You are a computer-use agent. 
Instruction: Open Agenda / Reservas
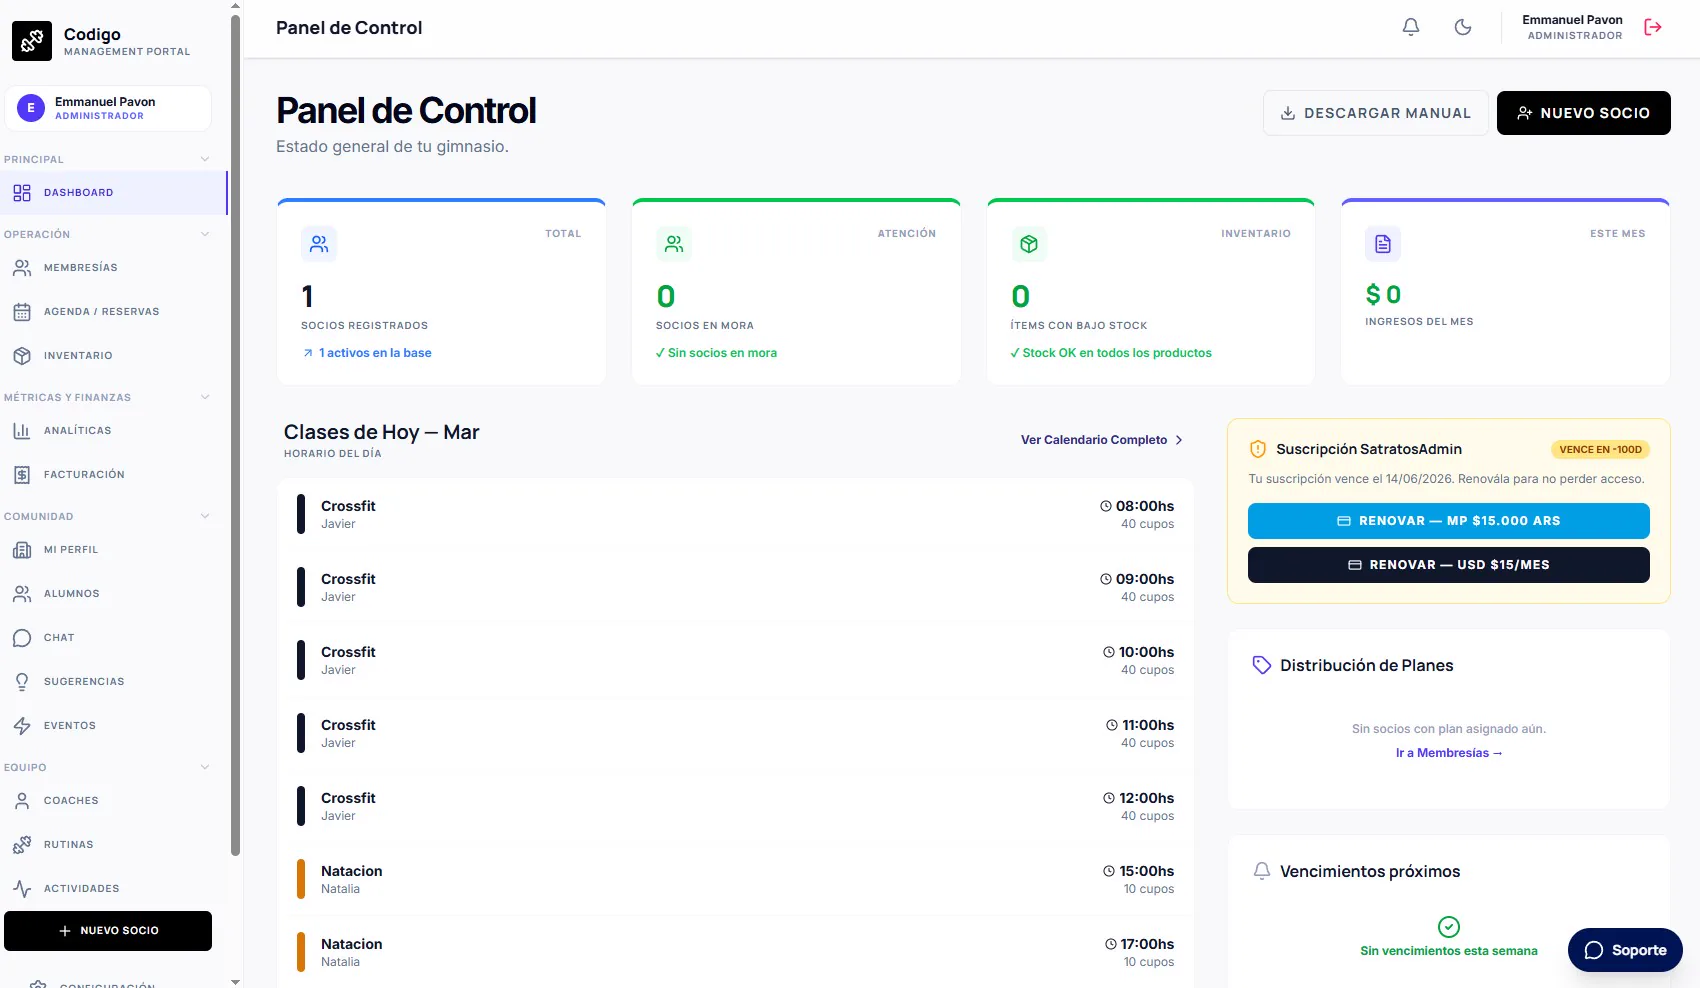click(x=114, y=312)
